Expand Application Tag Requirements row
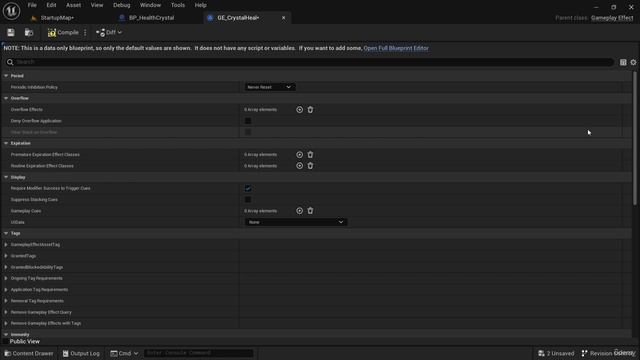Screen dimensions: 640x360 tap(6, 289)
